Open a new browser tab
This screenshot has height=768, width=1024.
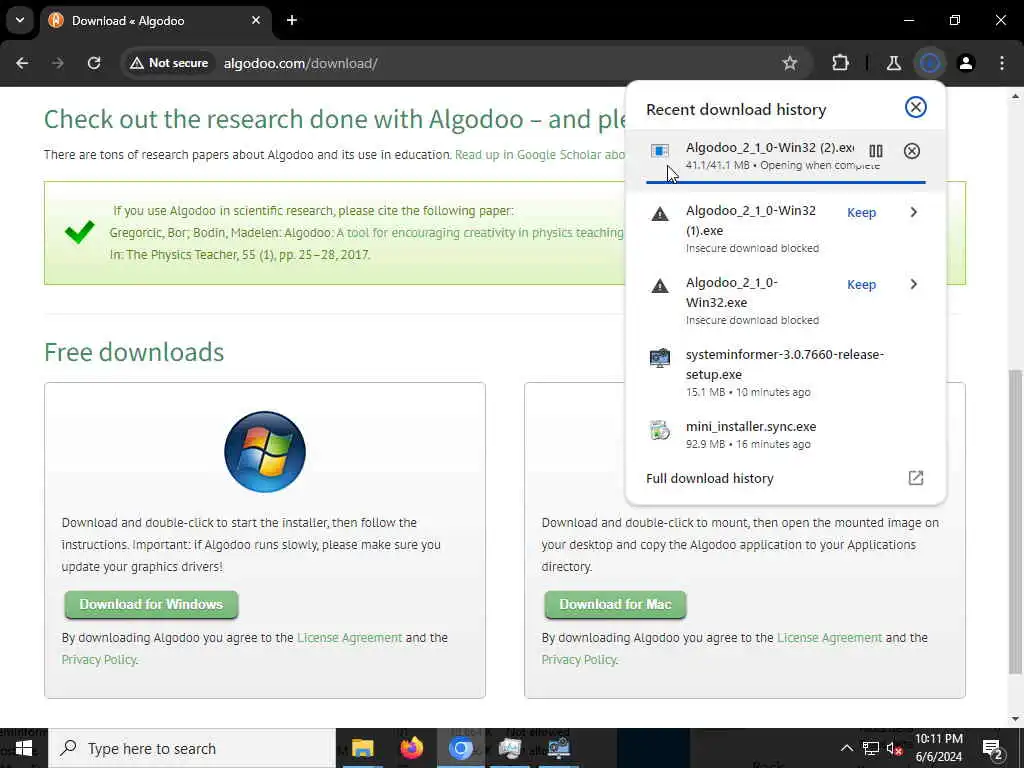292,20
